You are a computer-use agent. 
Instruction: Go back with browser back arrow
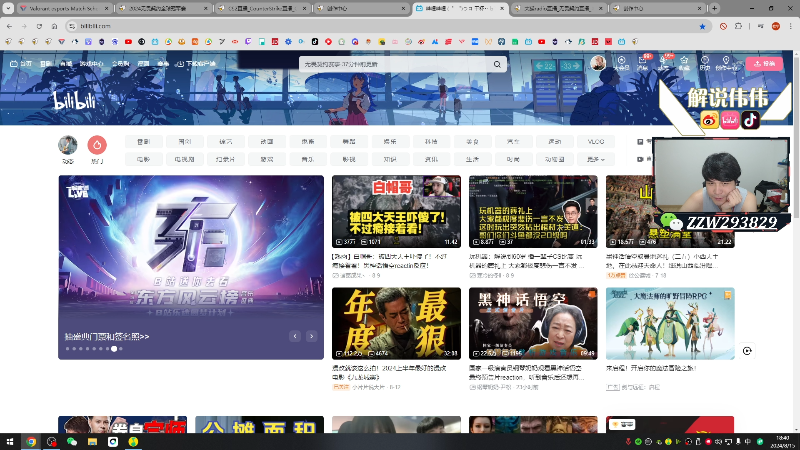(x=9, y=26)
